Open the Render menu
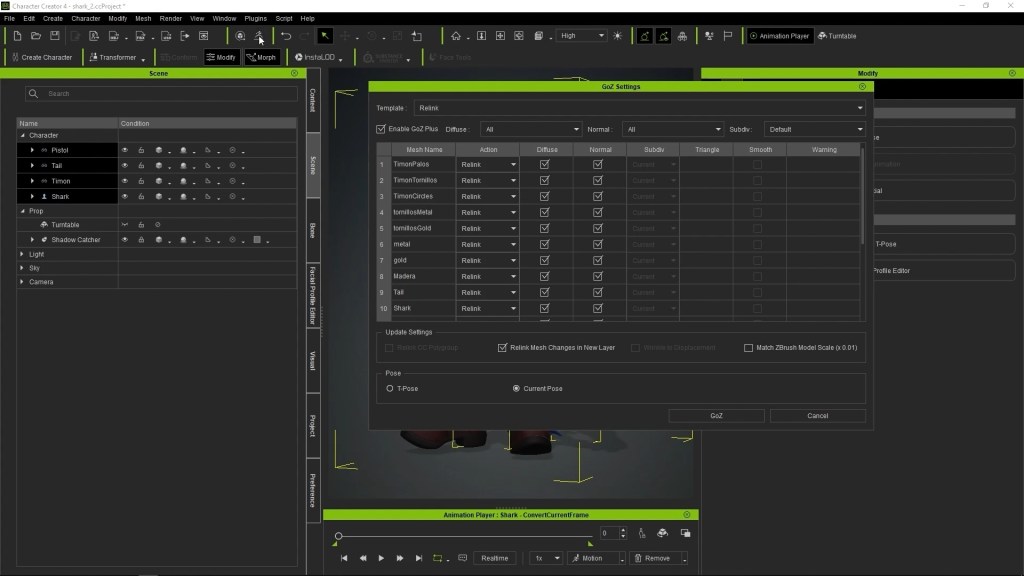Image resolution: width=1024 pixels, height=576 pixels. point(170,18)
